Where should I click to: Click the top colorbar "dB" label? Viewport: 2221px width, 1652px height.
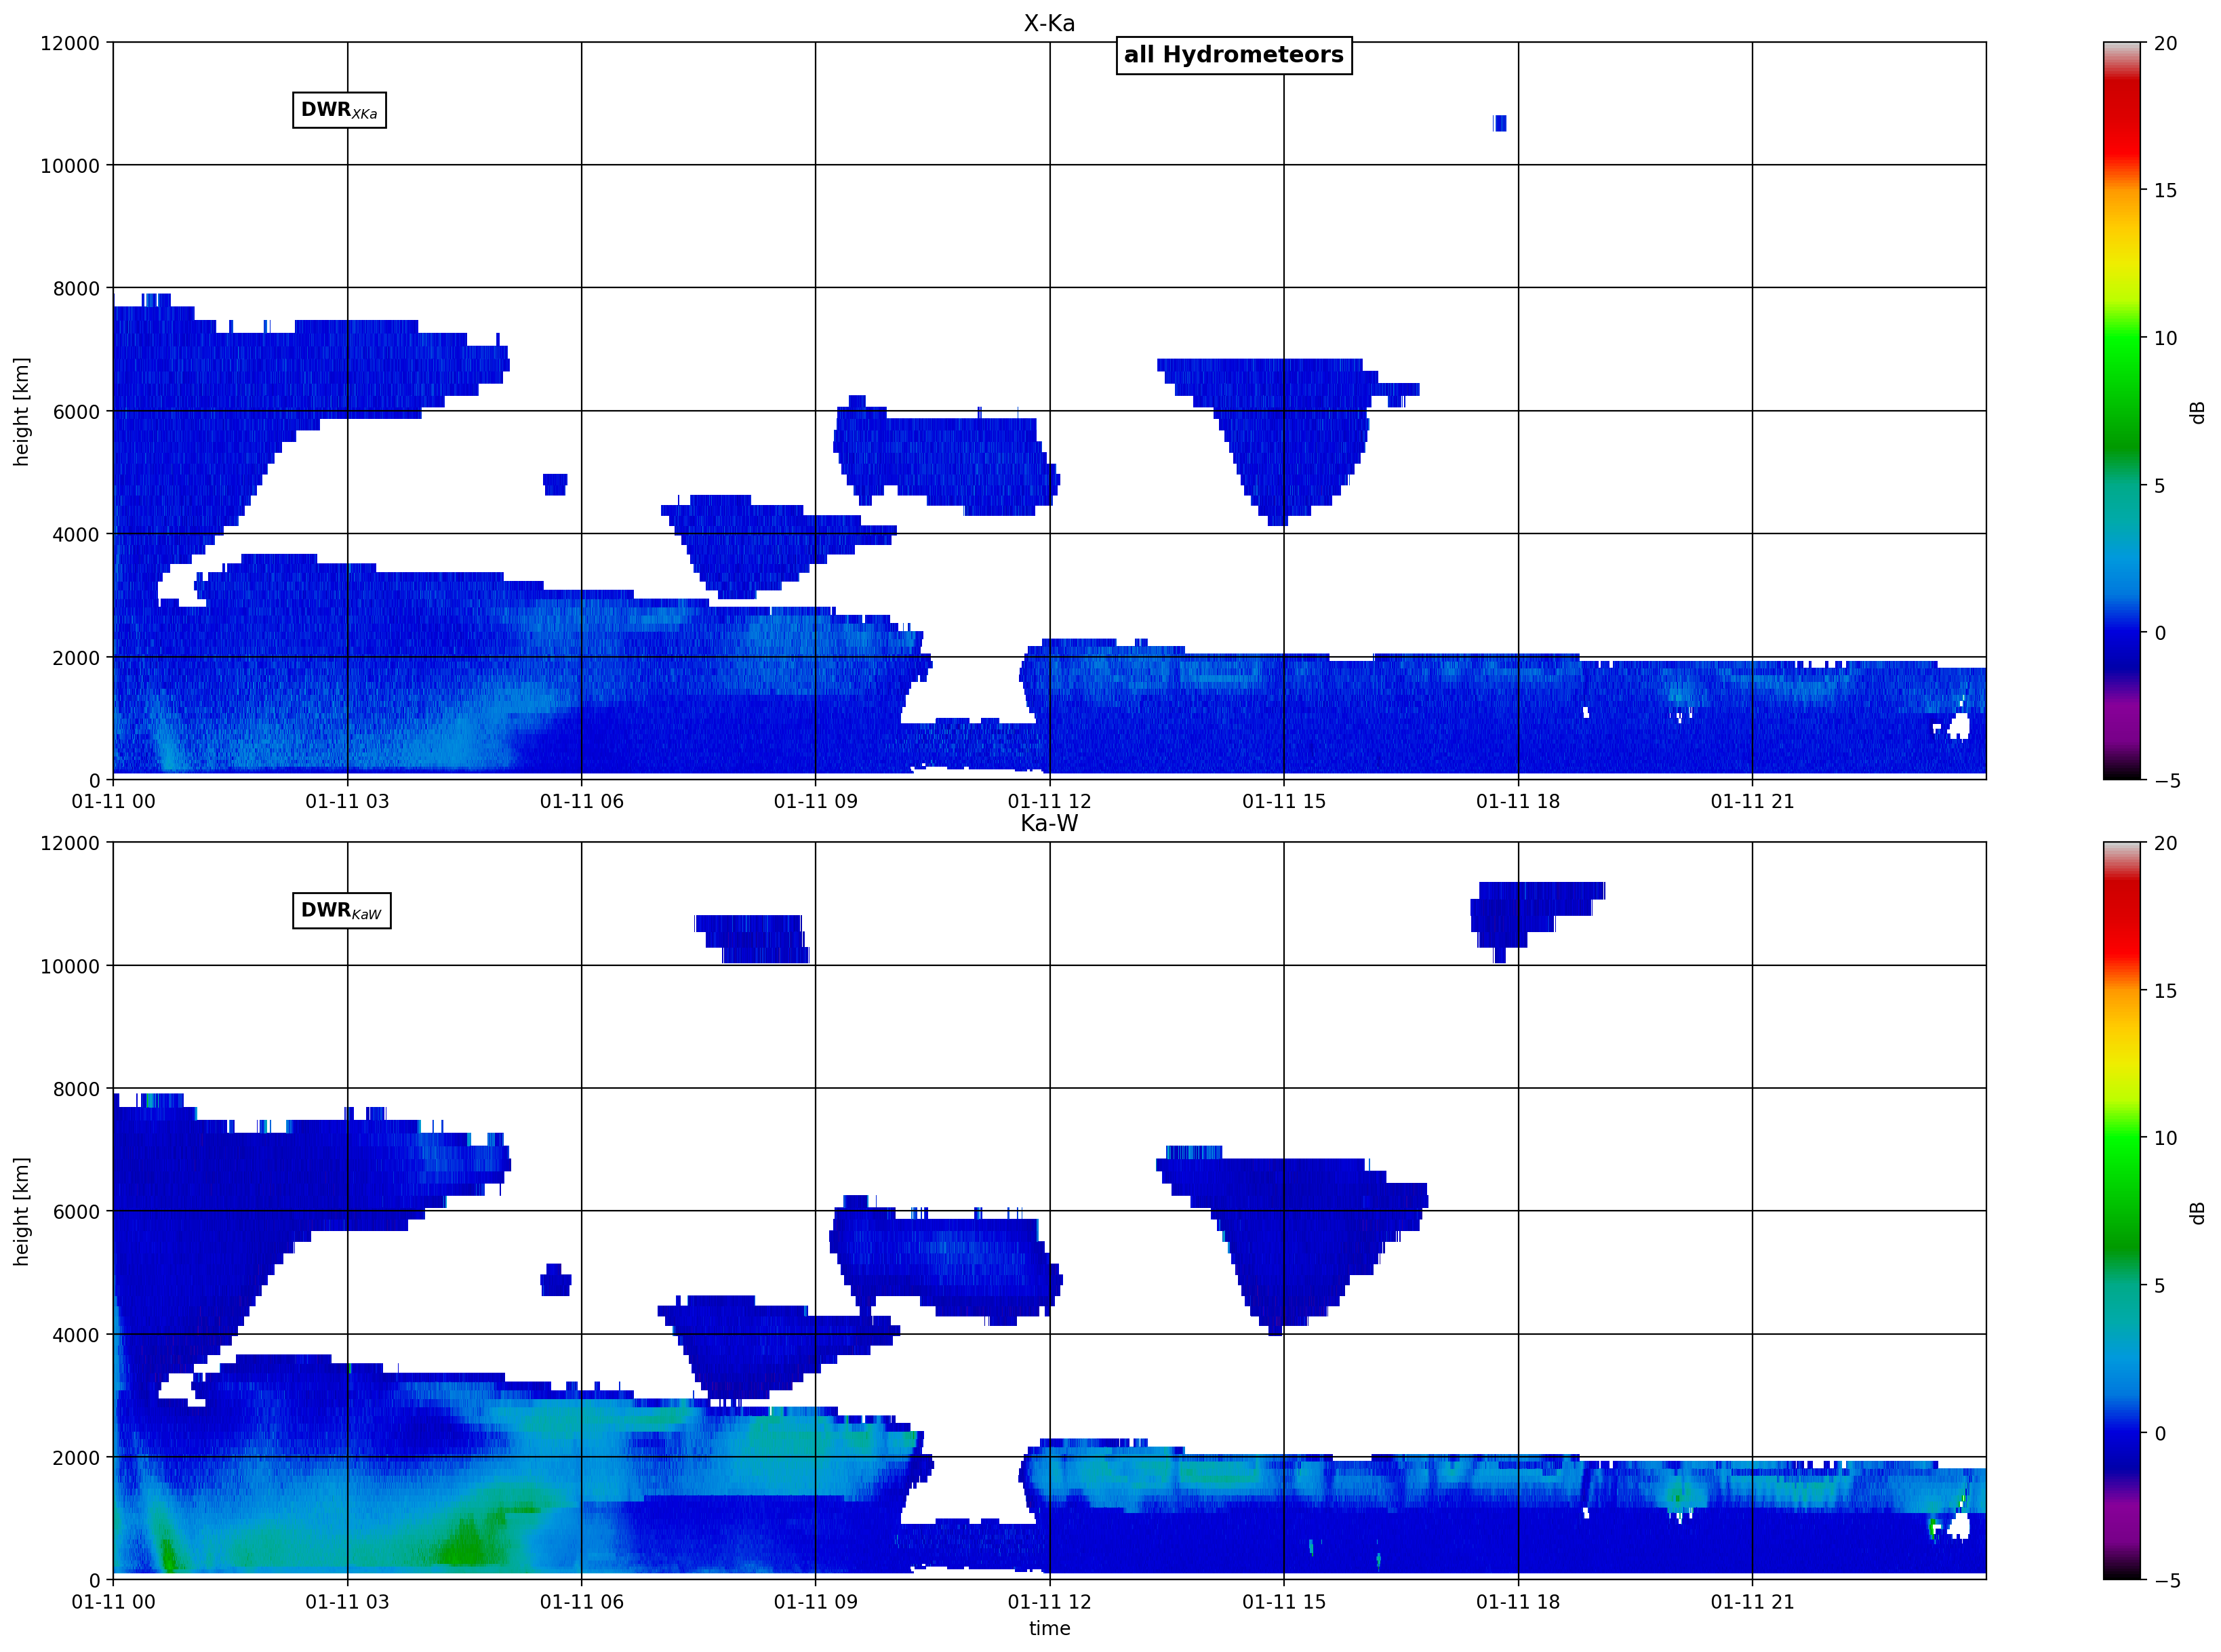[x=2197, y=412]
